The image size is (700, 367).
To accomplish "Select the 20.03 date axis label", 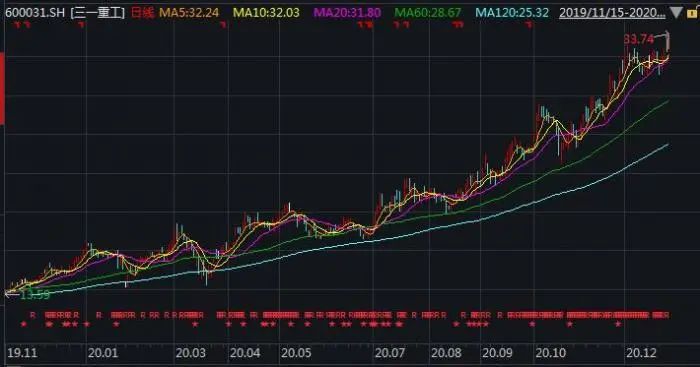I will (x=191, y=353).
